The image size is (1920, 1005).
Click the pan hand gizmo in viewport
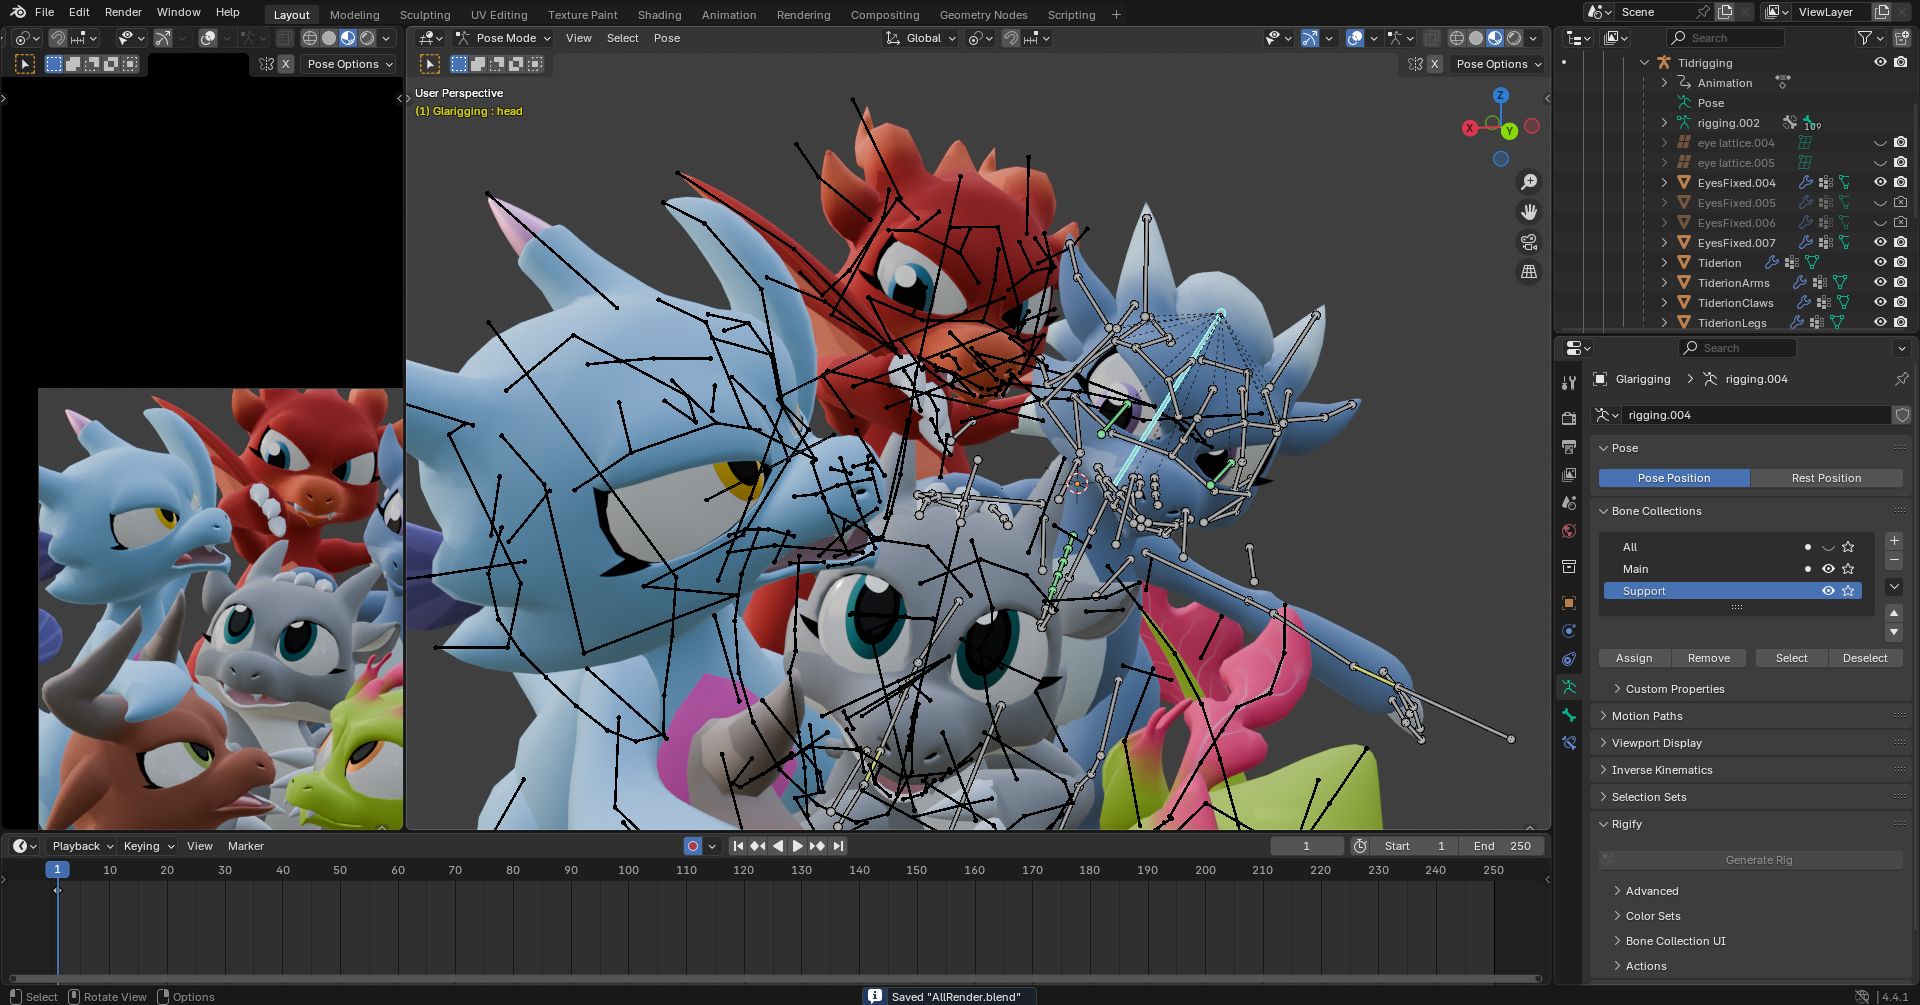(x=1529, y=212)
